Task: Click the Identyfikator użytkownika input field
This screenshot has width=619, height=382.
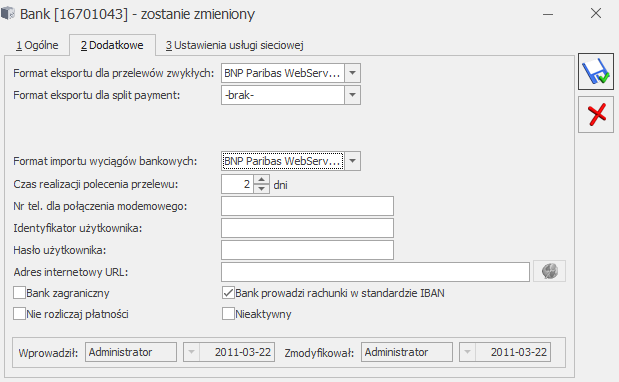Action: tap(307, 228)
